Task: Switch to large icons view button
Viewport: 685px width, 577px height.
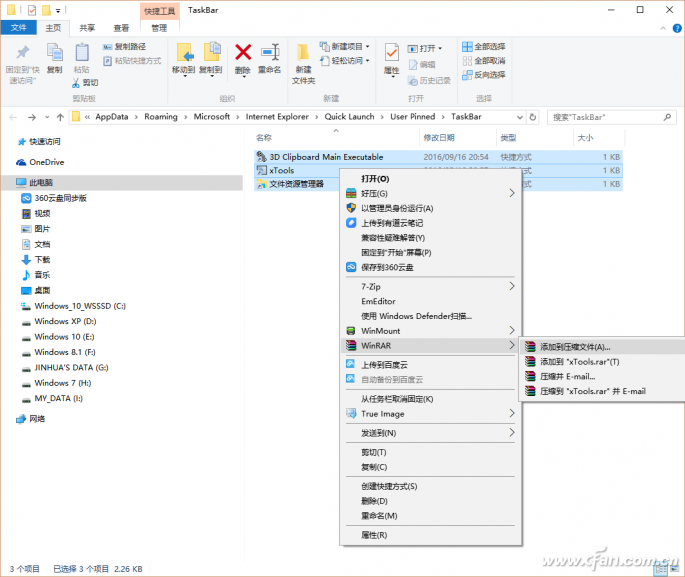Action: pos(673,569)
